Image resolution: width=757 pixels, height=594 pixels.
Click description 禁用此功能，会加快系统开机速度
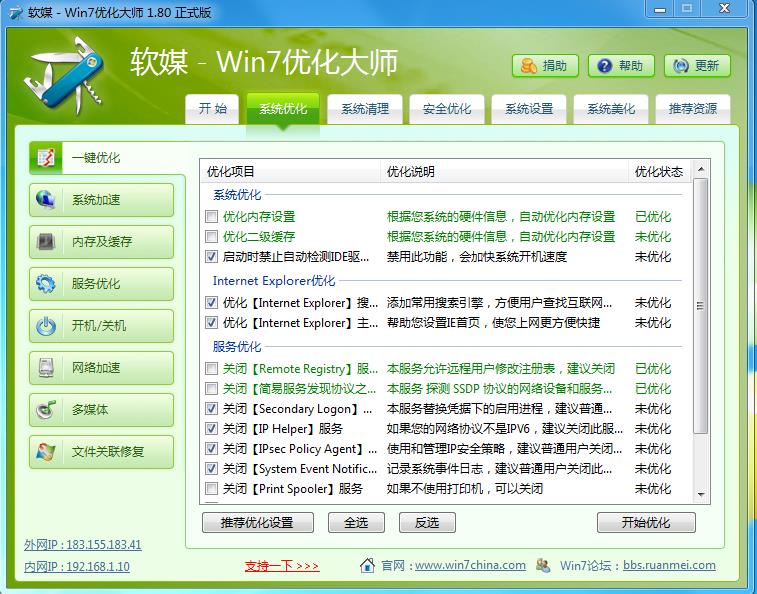tap(477, 256)
